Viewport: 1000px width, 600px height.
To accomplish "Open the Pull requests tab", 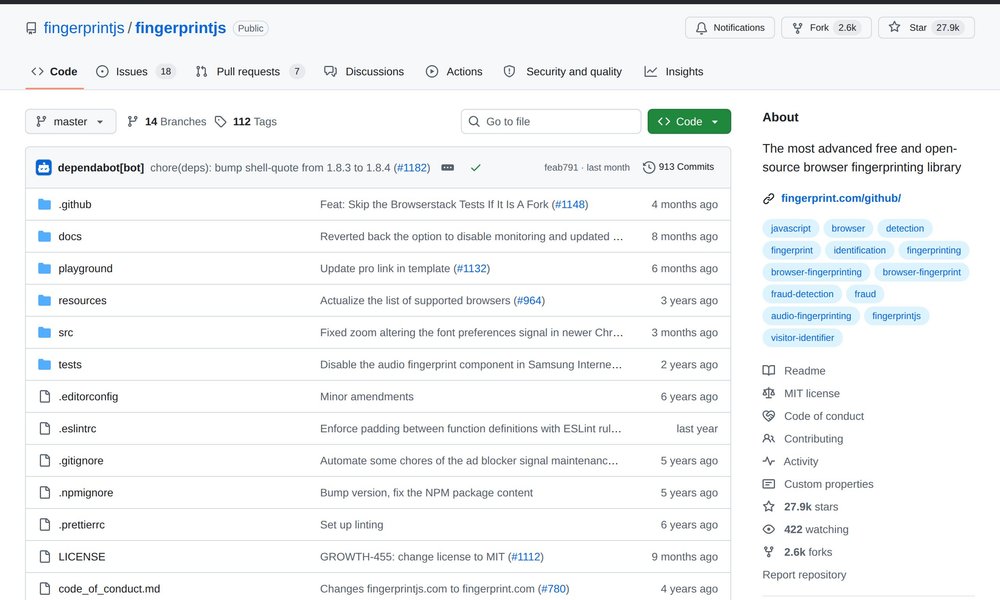I will pyautogui.click(x=250, y=71).
